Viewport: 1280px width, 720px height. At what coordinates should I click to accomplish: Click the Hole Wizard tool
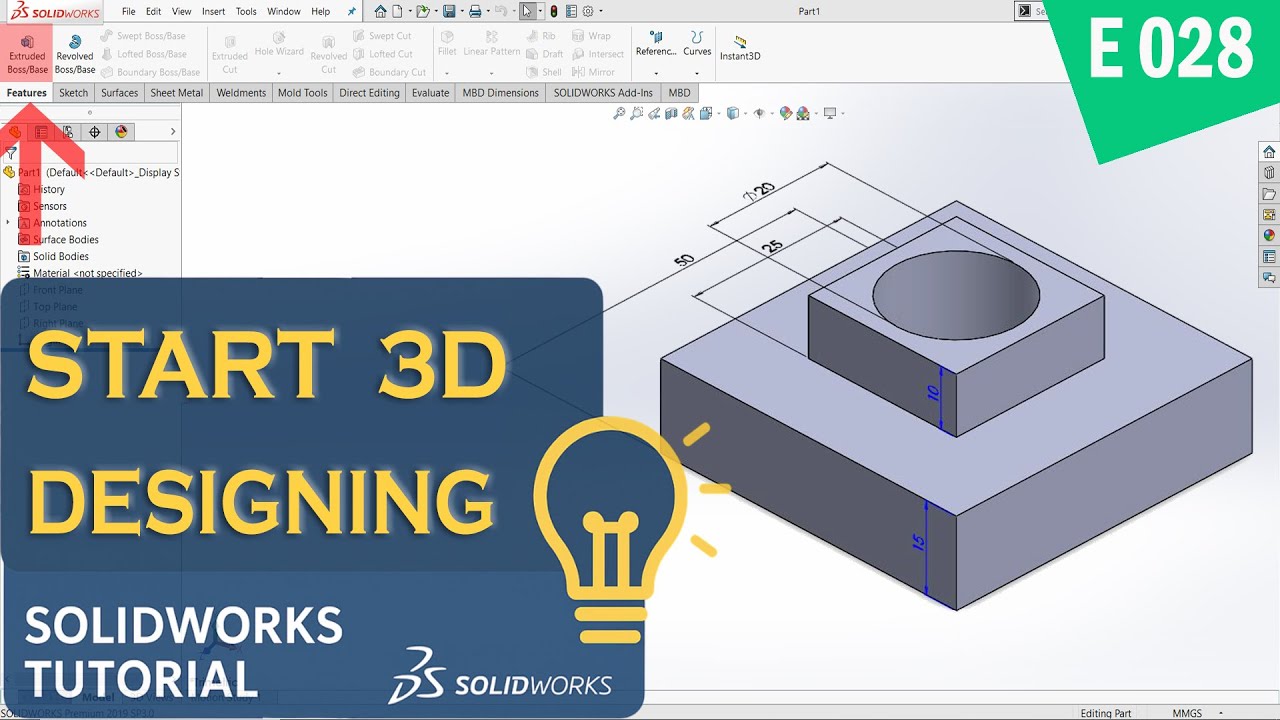[279, 45]
